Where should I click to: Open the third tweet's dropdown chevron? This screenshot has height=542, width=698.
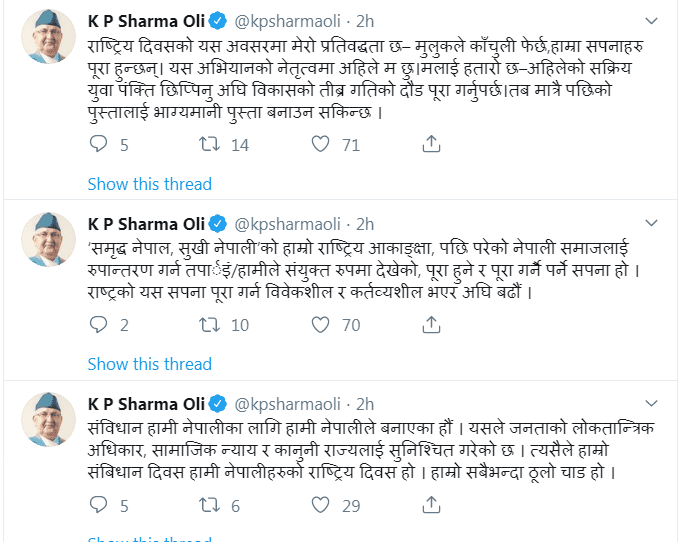pos(651,403)
